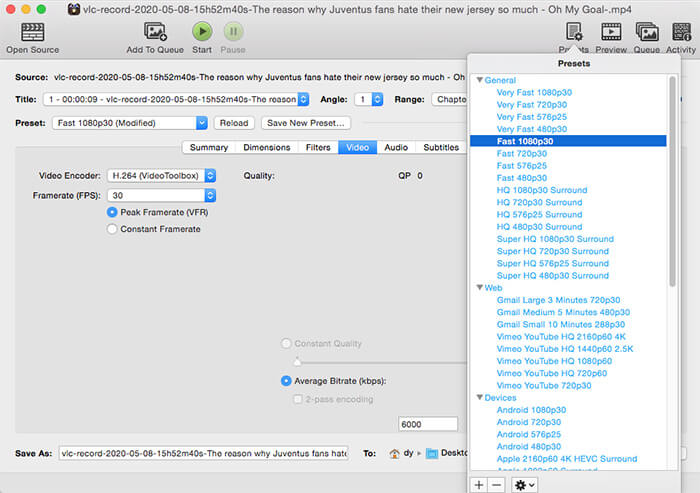700x493 pixels.
Task: Click the Save As filename field
Action: point(204,454)
